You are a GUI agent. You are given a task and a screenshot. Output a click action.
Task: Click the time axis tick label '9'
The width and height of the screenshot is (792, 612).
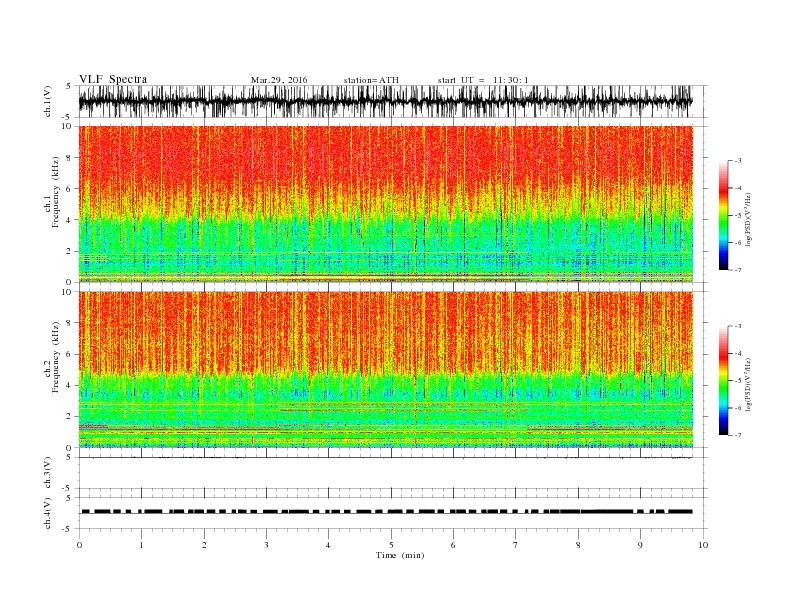click(x=640, y=545)
